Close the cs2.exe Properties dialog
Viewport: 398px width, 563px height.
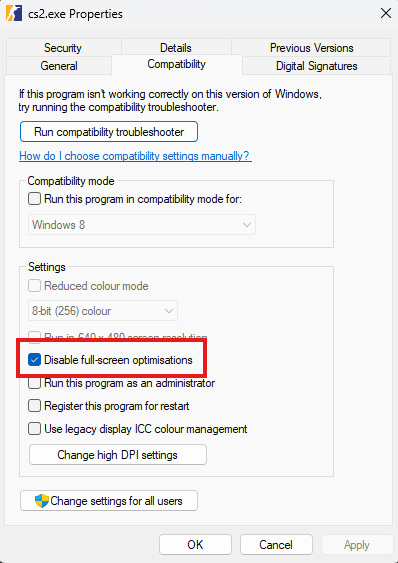(x=386, y=14)
